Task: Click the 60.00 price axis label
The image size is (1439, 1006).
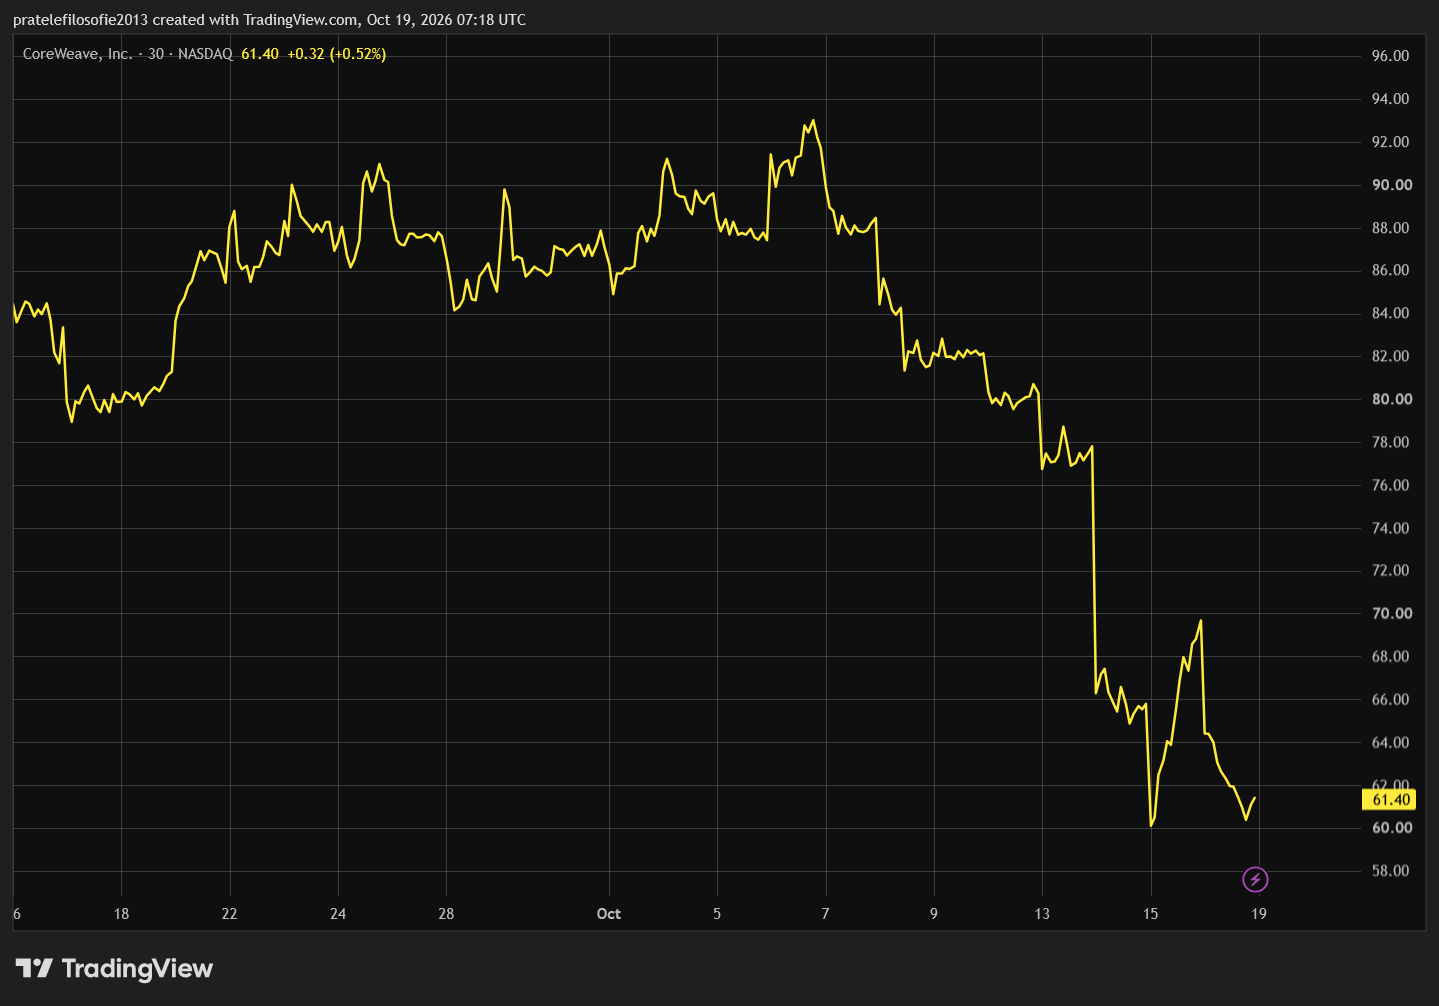Action: pyautogui.click(x=1392, y=828)
